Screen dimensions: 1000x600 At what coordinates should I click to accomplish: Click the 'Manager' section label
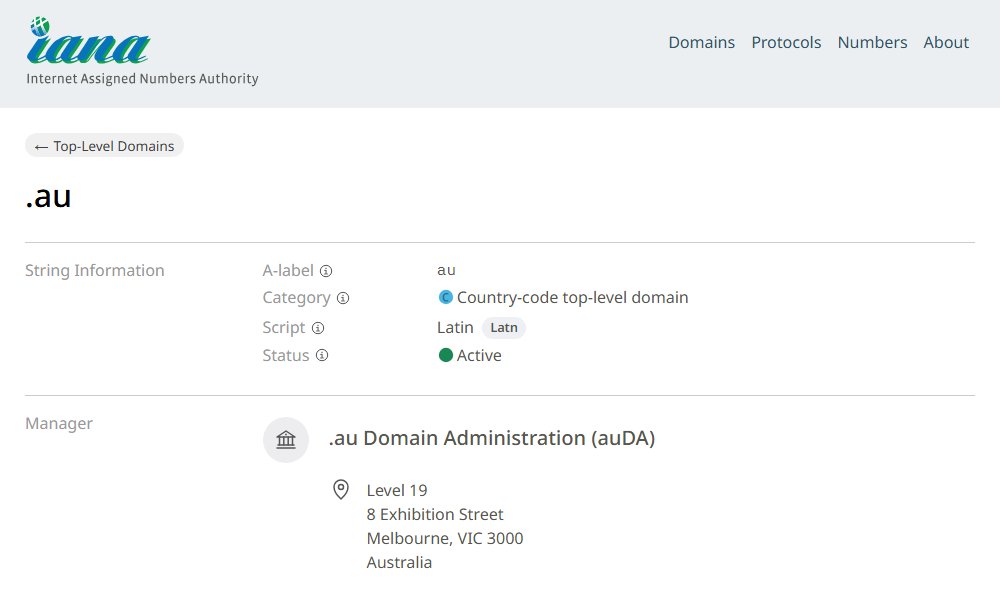59,423
